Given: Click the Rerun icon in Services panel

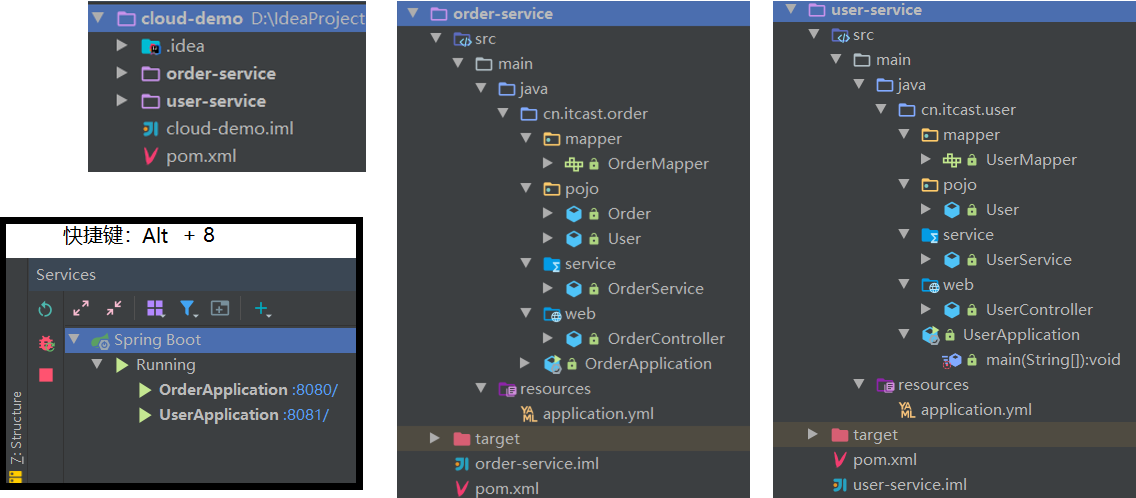Looking at the screenshot, I should pyautogui.click(x=45, y=310).
